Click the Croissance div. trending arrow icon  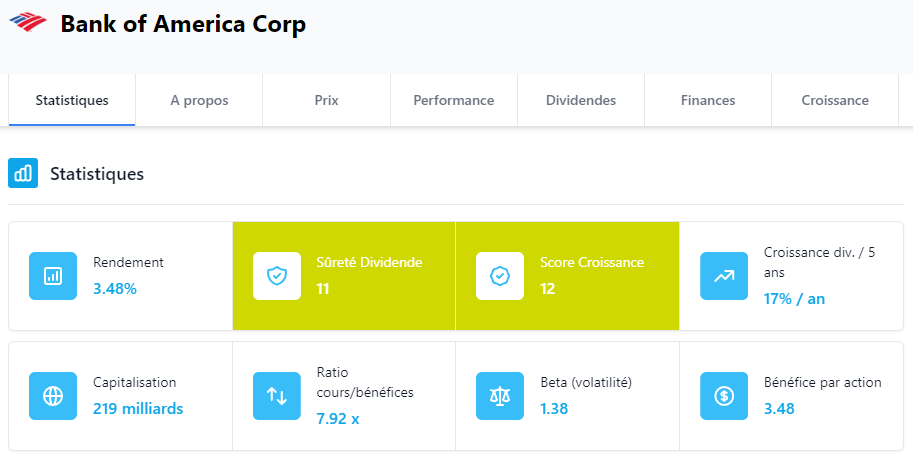(724, 276)
